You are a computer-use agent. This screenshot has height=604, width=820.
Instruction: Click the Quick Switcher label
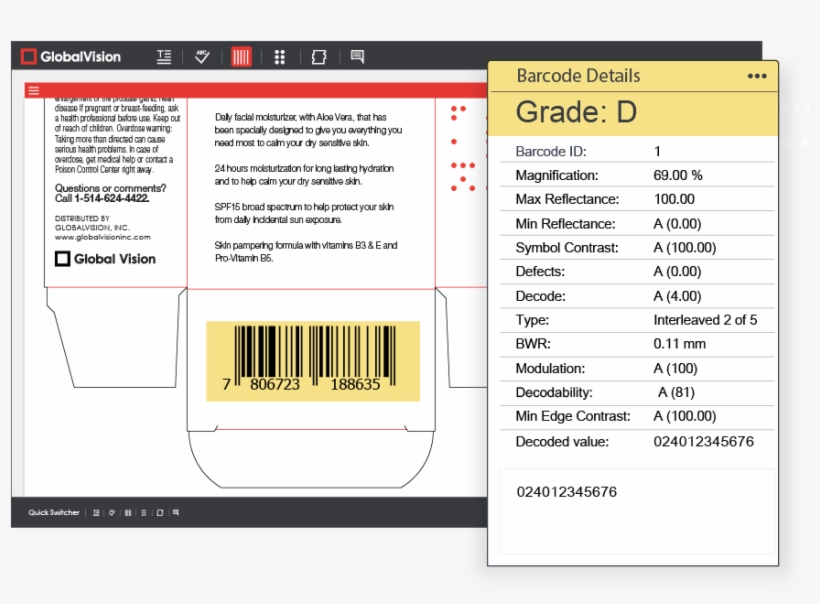click(x=54, y=512)
